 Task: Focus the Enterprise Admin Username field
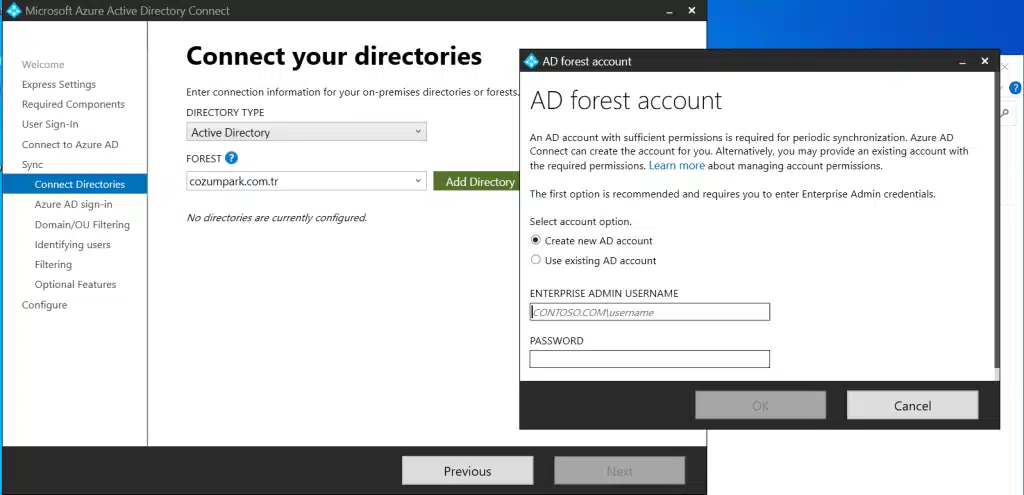click(x=649, y=312)
